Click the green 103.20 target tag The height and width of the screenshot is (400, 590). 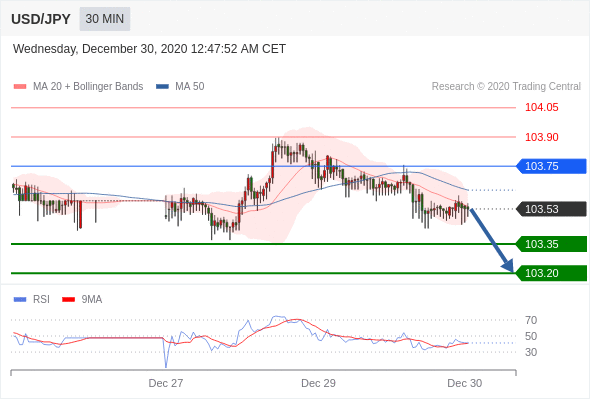pyautogui.click(x=551, y=273)
